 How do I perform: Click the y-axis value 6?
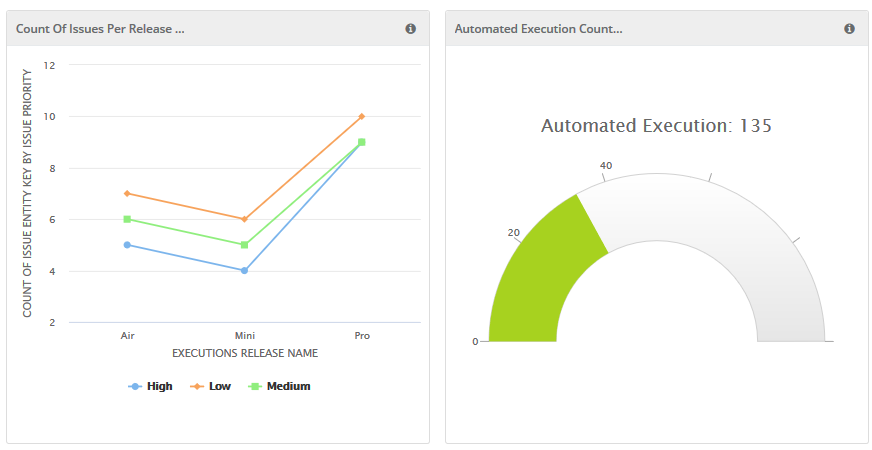53,220
